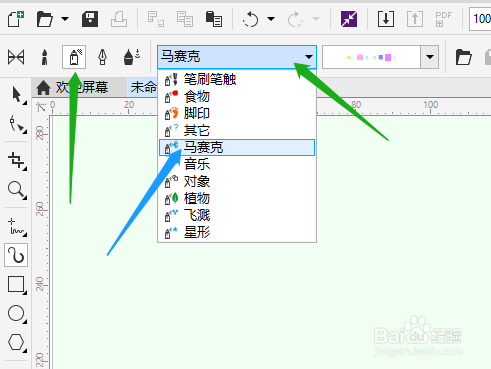
Task: Select the Sprayer mode
Action: tap(74, 57)
